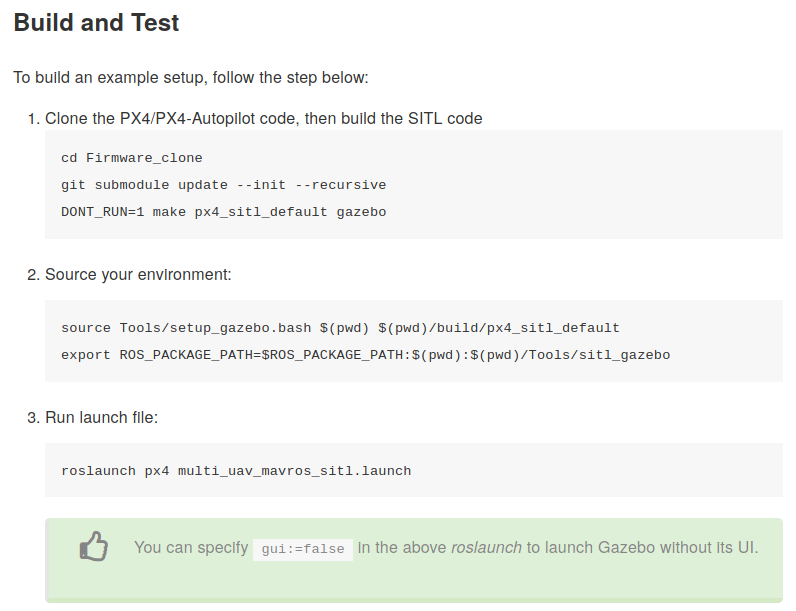Click the "Run launch file:" step text
The height and width of the screenshot is (611, 796).
tap(101, 417)
